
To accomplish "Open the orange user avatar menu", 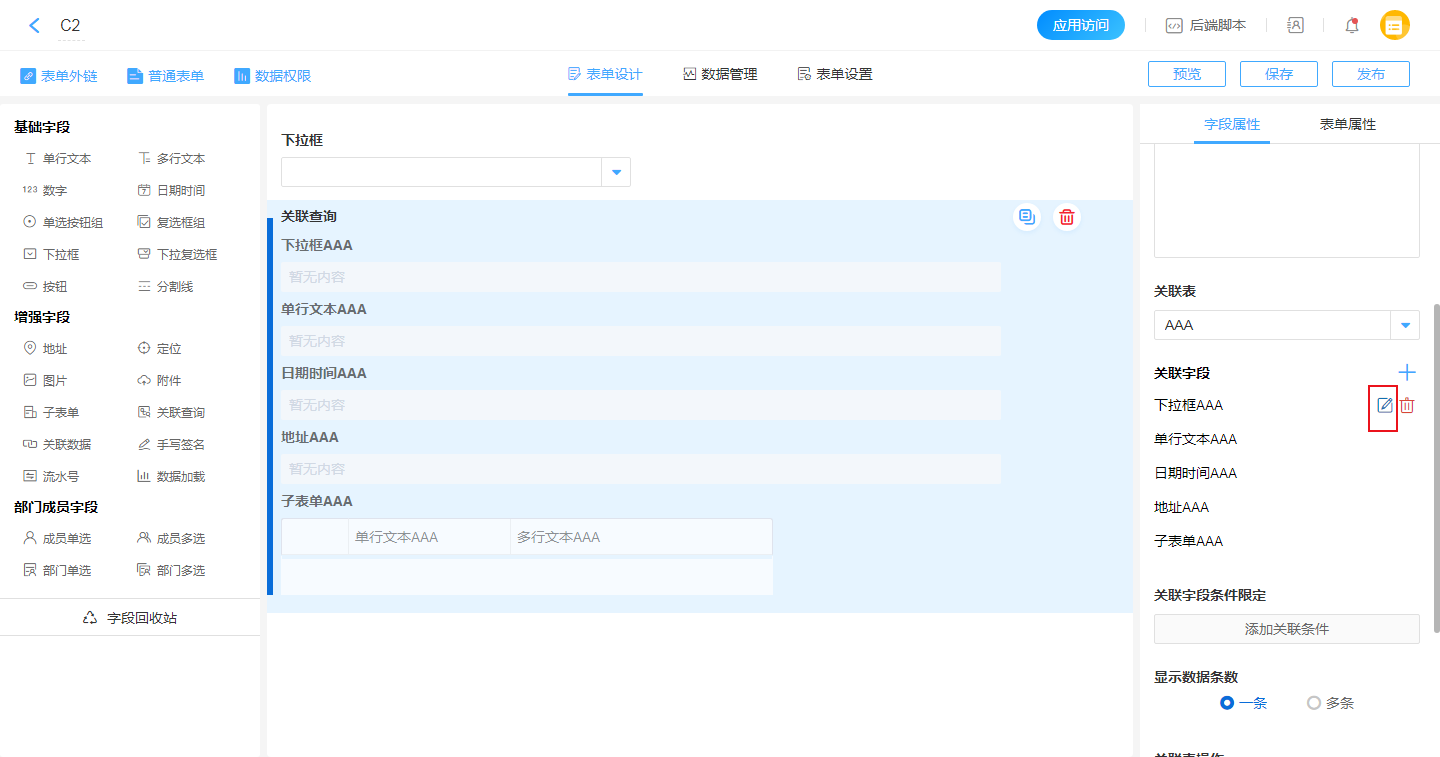I will [1394, 26].
